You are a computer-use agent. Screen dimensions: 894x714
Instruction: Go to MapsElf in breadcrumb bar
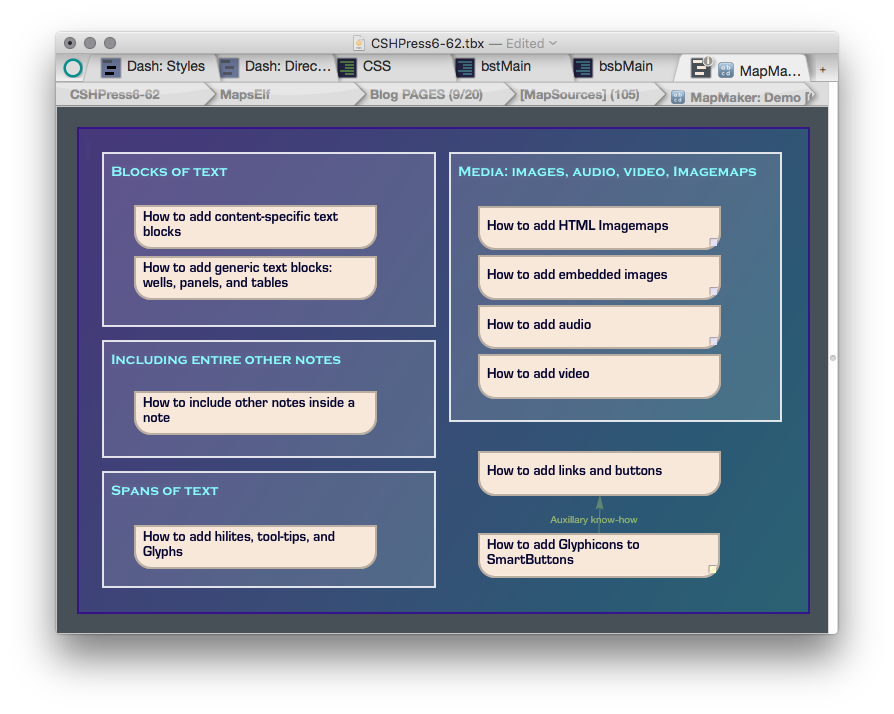[x=245, y=95]
